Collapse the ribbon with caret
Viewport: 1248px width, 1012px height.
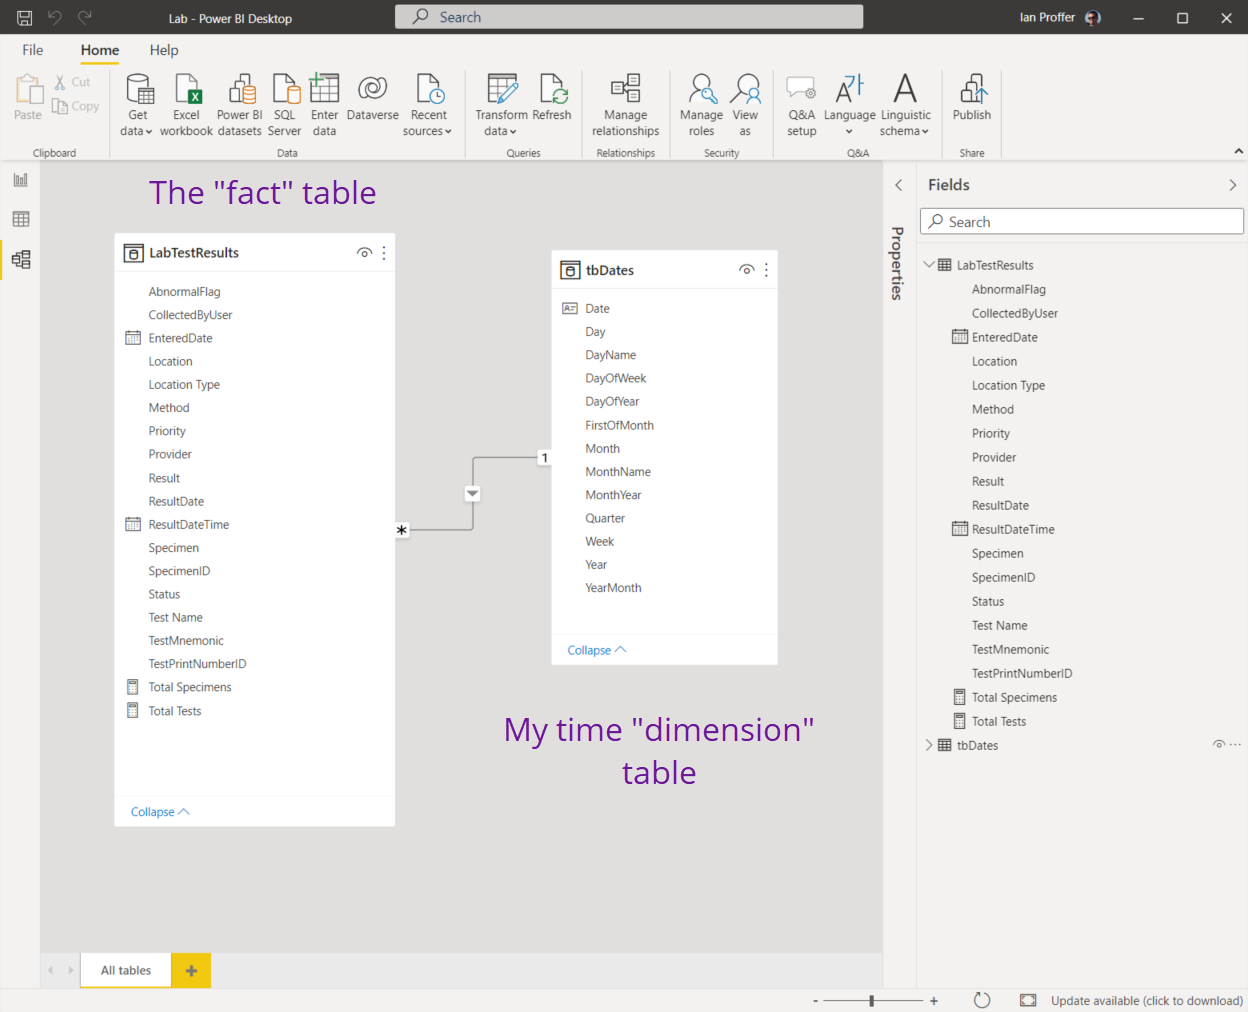pyautogui.click(x=1239, y=151)
